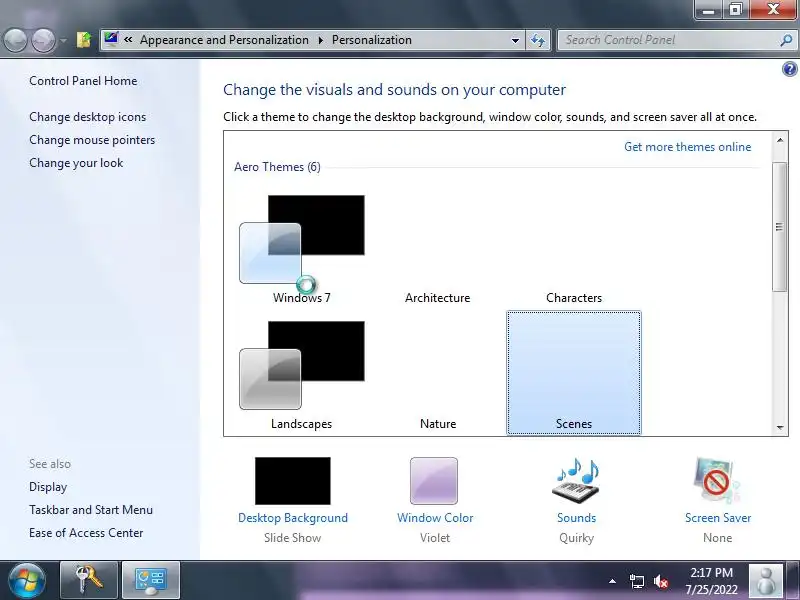Viewport: 800px width, 600px height.
Task: Click the Control Panel taskbar button
Action: (151, 580)
